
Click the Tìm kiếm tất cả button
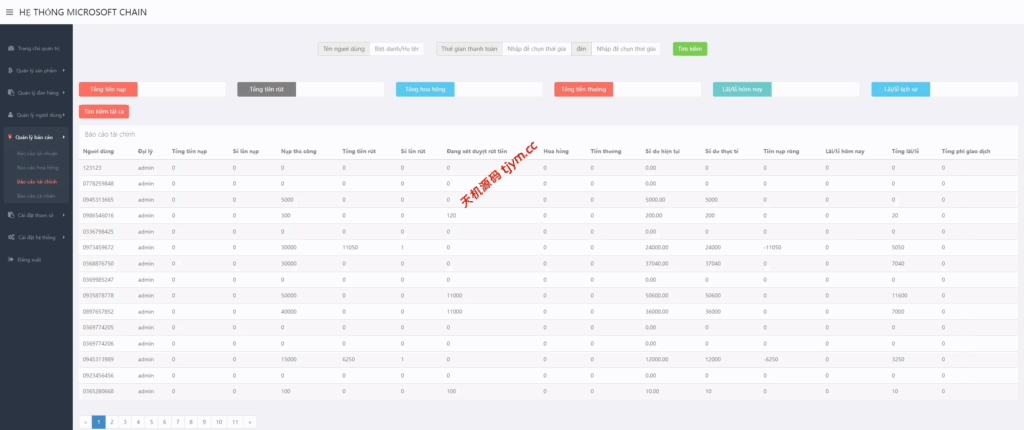(103, 111)
